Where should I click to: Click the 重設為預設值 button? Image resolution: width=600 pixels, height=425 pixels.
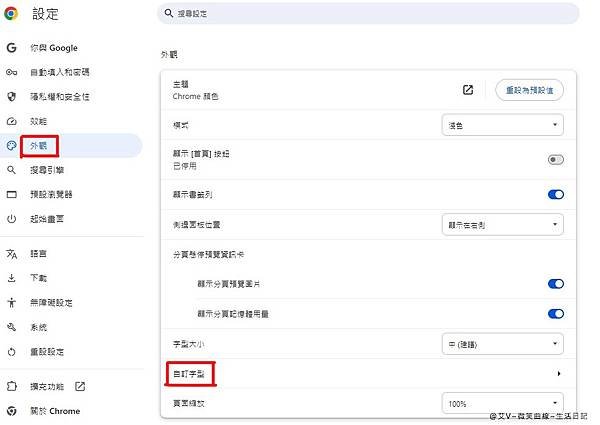tap(529, 90)
